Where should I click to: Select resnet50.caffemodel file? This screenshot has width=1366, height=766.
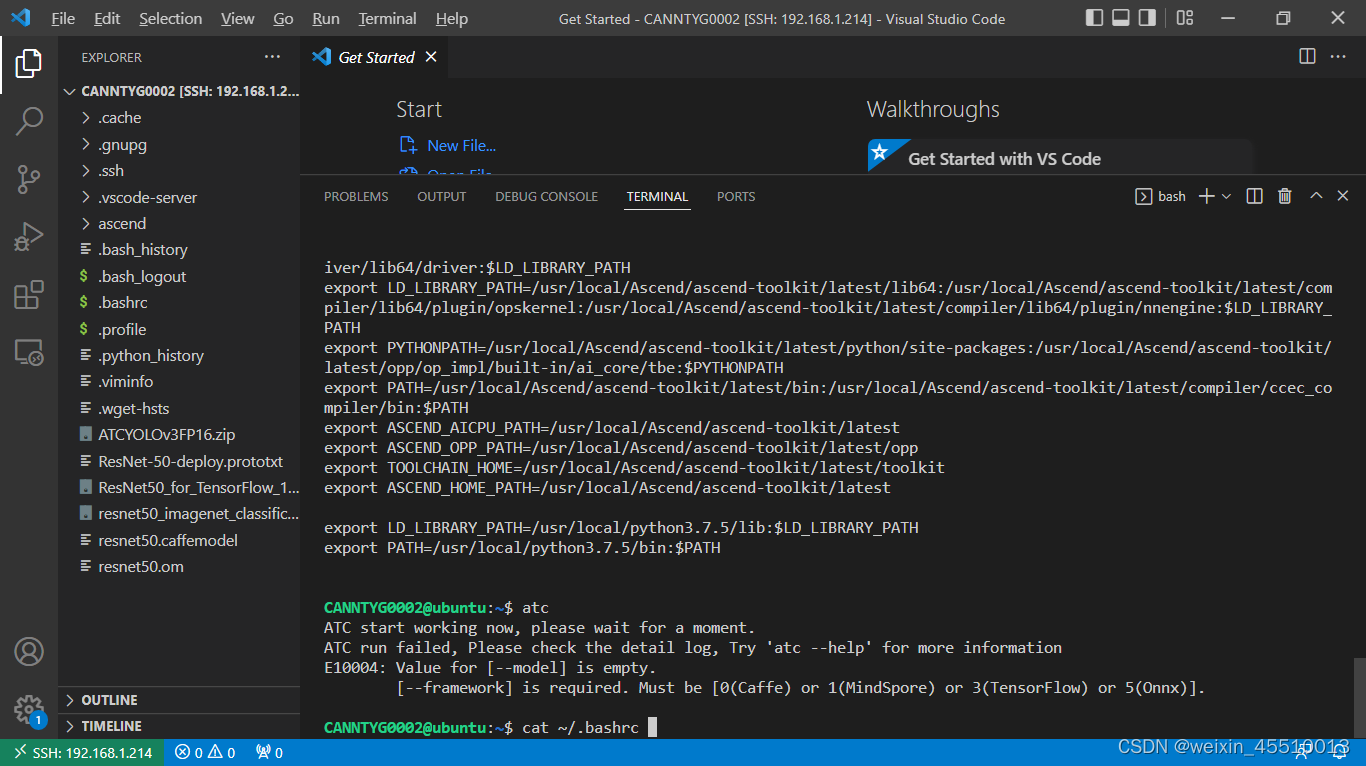point(180,540)
